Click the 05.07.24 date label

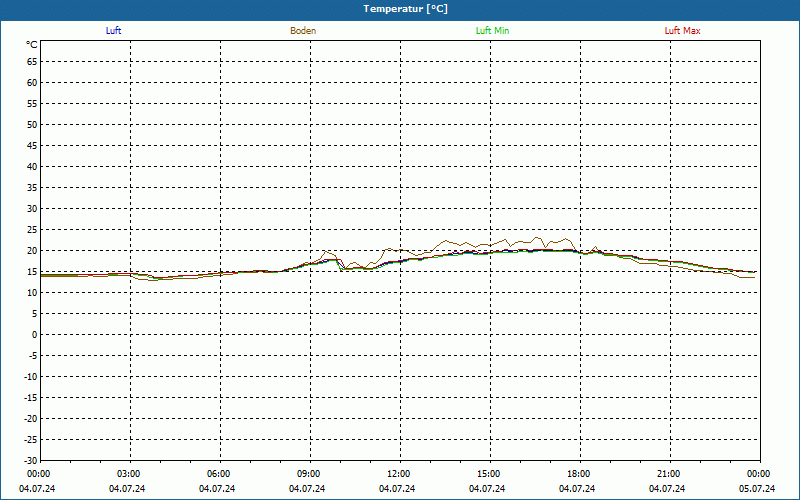757,488
